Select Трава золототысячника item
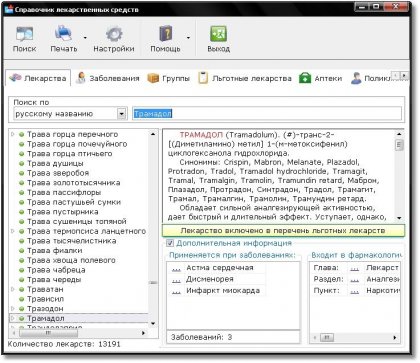This screenshot has height=363, width=420. (73, 183)
